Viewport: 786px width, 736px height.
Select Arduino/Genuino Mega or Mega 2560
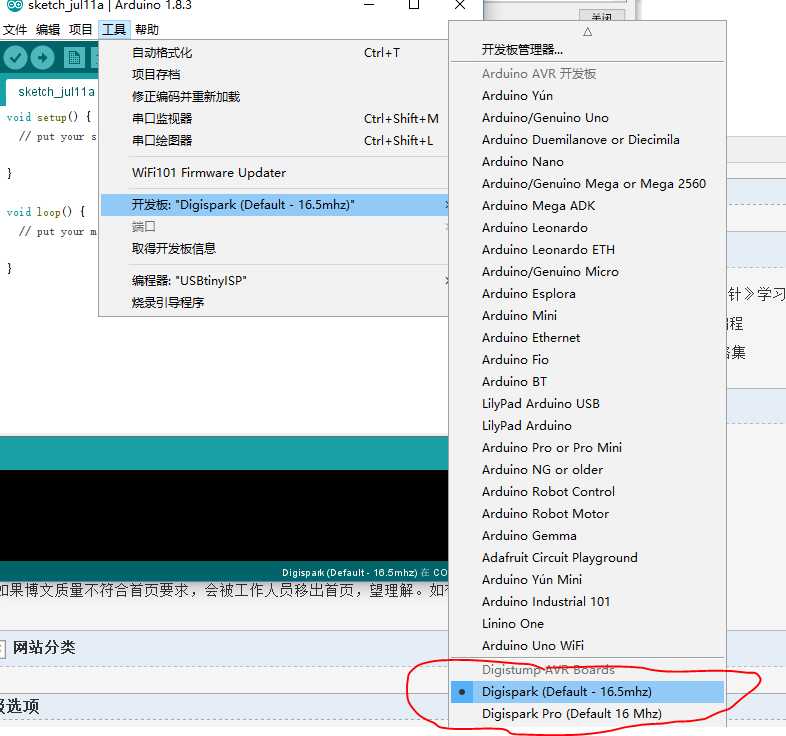coord(587,184)
